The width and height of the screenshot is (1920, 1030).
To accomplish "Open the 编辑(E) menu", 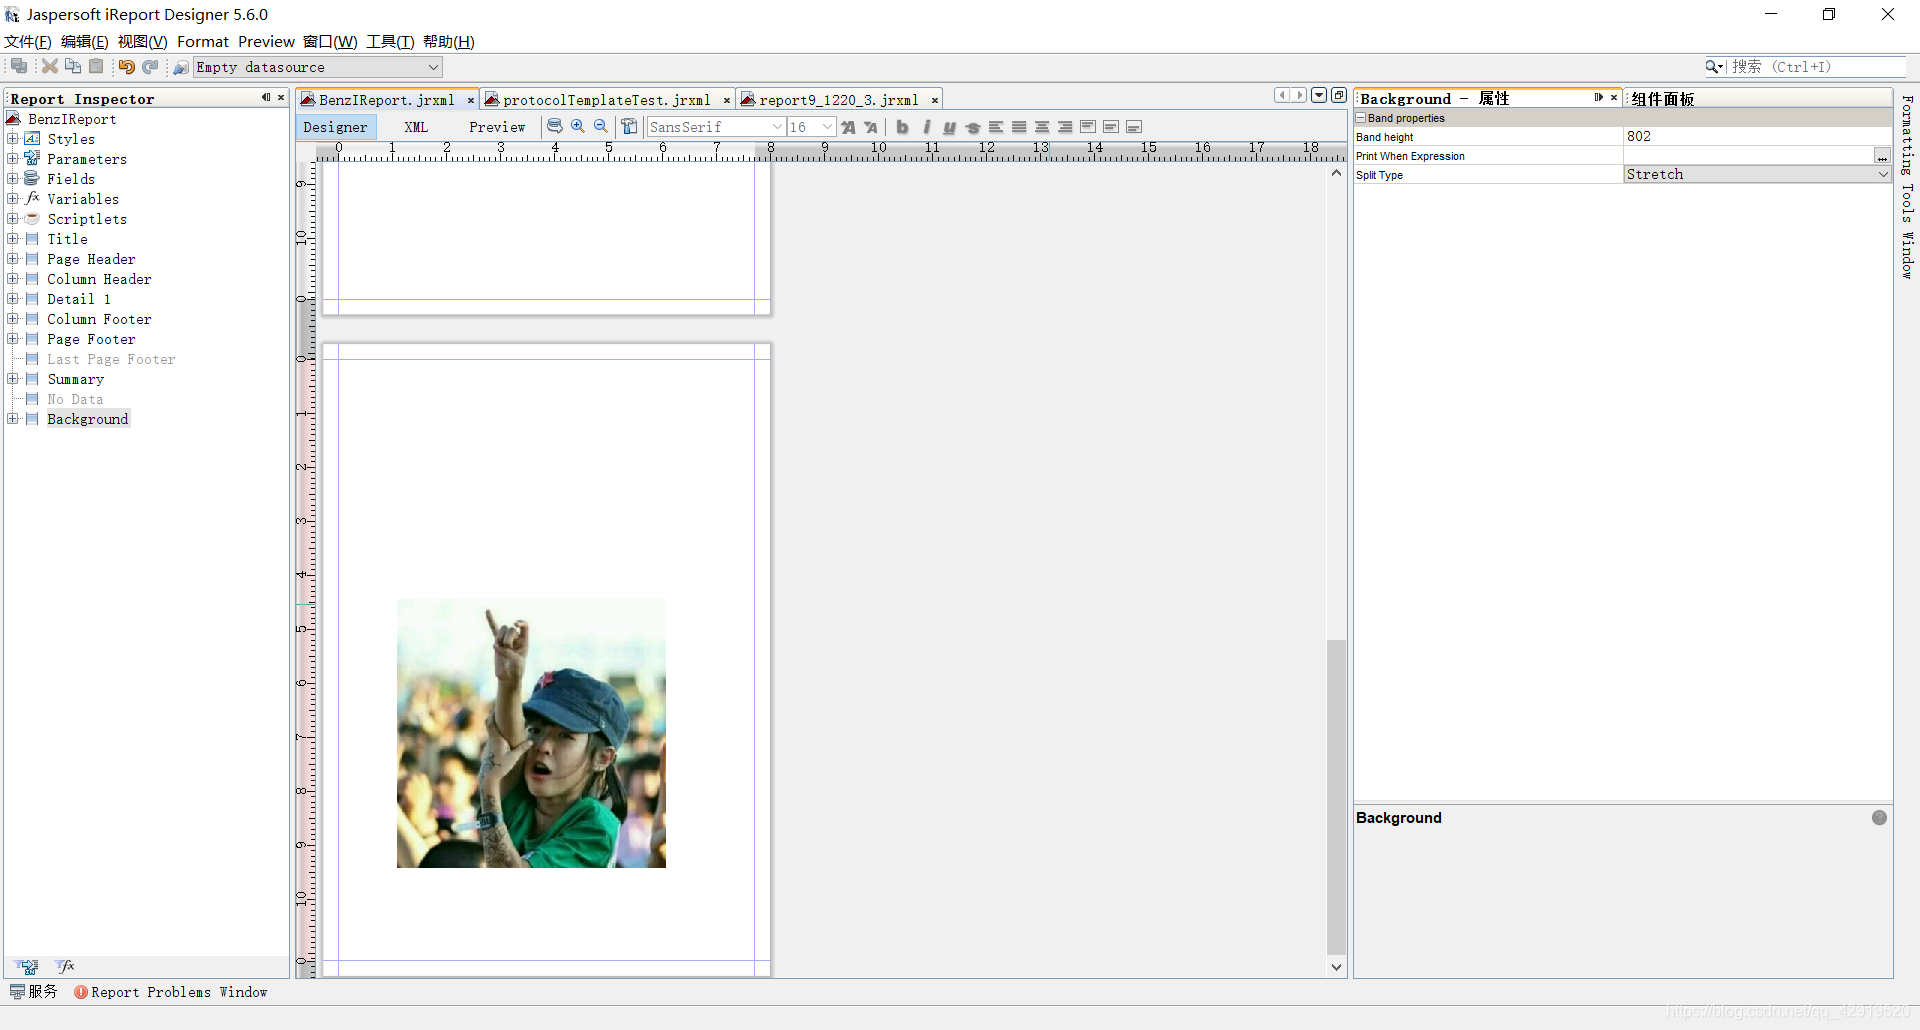I will coord(84,41).
